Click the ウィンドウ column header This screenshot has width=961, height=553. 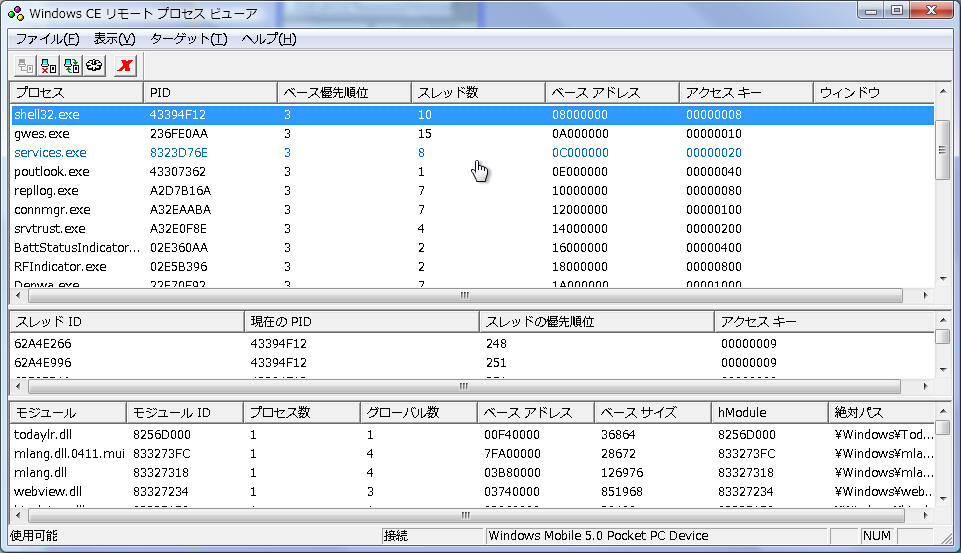click(874, 93)
